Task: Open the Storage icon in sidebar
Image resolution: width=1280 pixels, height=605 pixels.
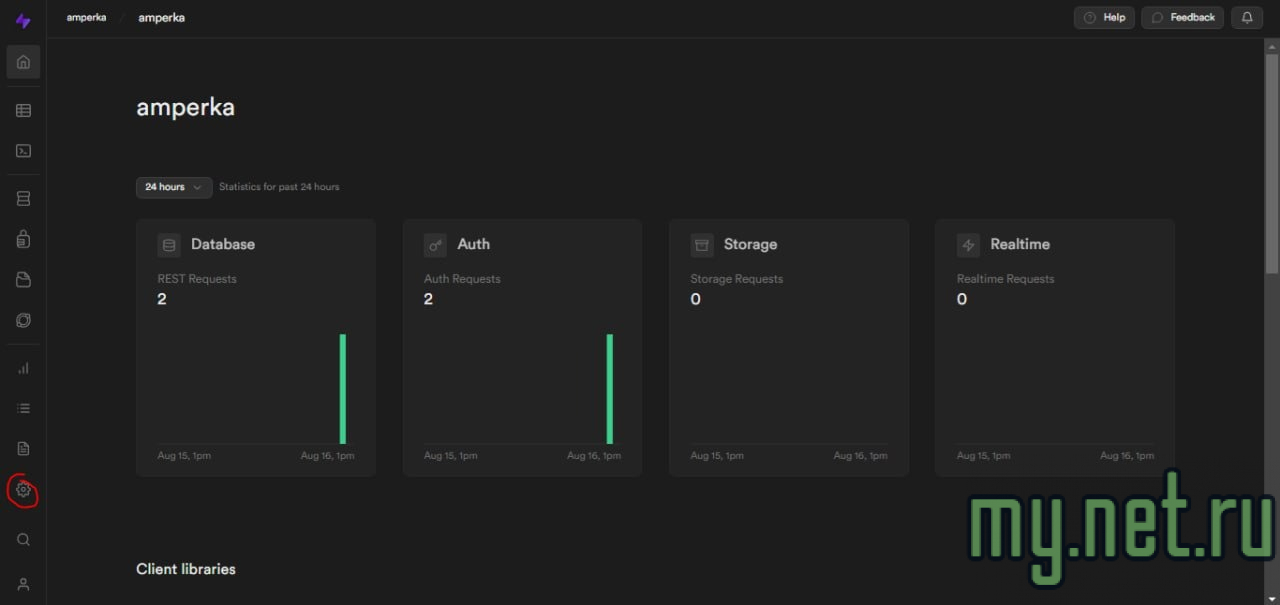Action: tap(23, 280)
